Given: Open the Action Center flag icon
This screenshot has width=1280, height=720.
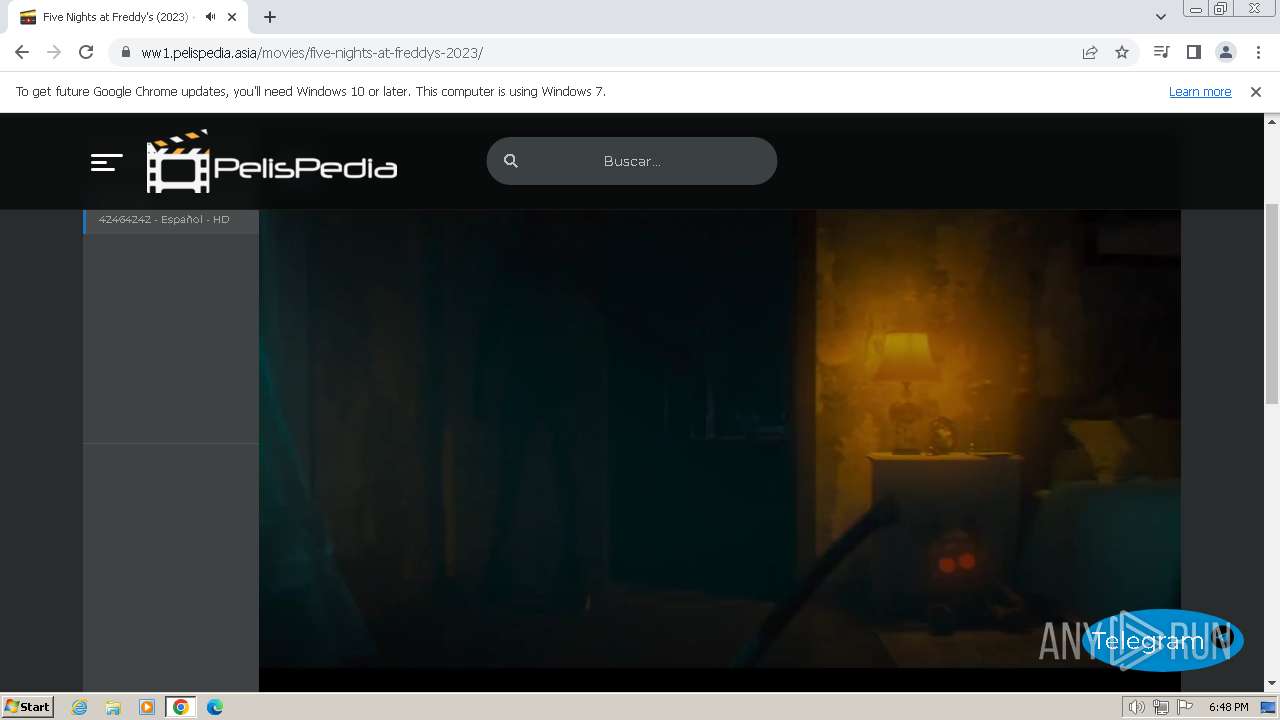Looking at the screenshot, I should [1185, 707].
